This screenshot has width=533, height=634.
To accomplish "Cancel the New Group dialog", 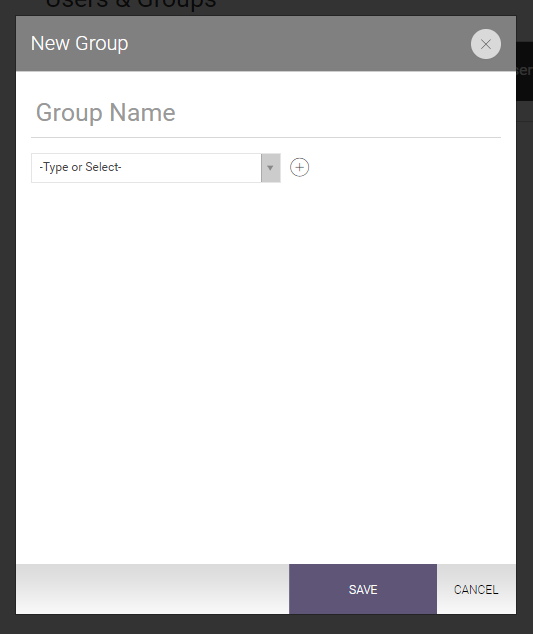I will coord(476,589).
